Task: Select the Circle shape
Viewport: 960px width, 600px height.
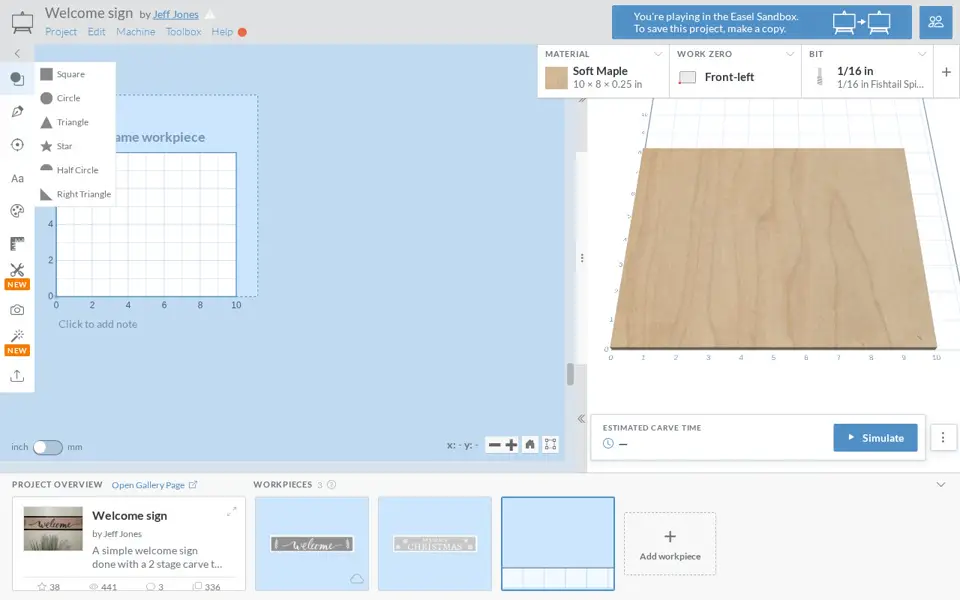Action: tap(60, 98)
